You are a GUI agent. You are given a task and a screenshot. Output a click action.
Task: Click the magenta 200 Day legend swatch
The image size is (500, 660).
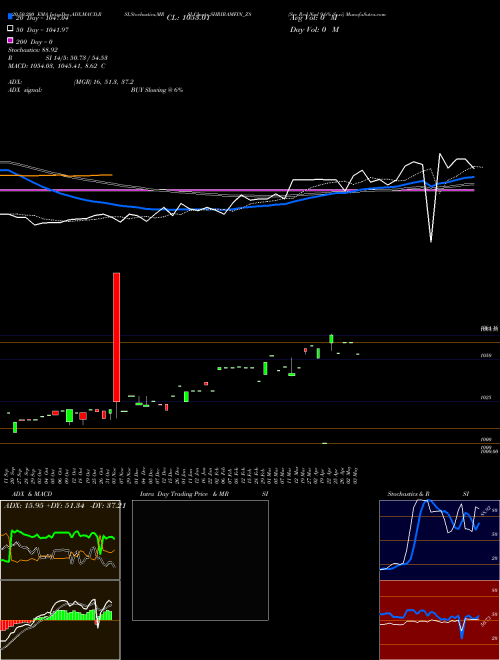(11, 41)
